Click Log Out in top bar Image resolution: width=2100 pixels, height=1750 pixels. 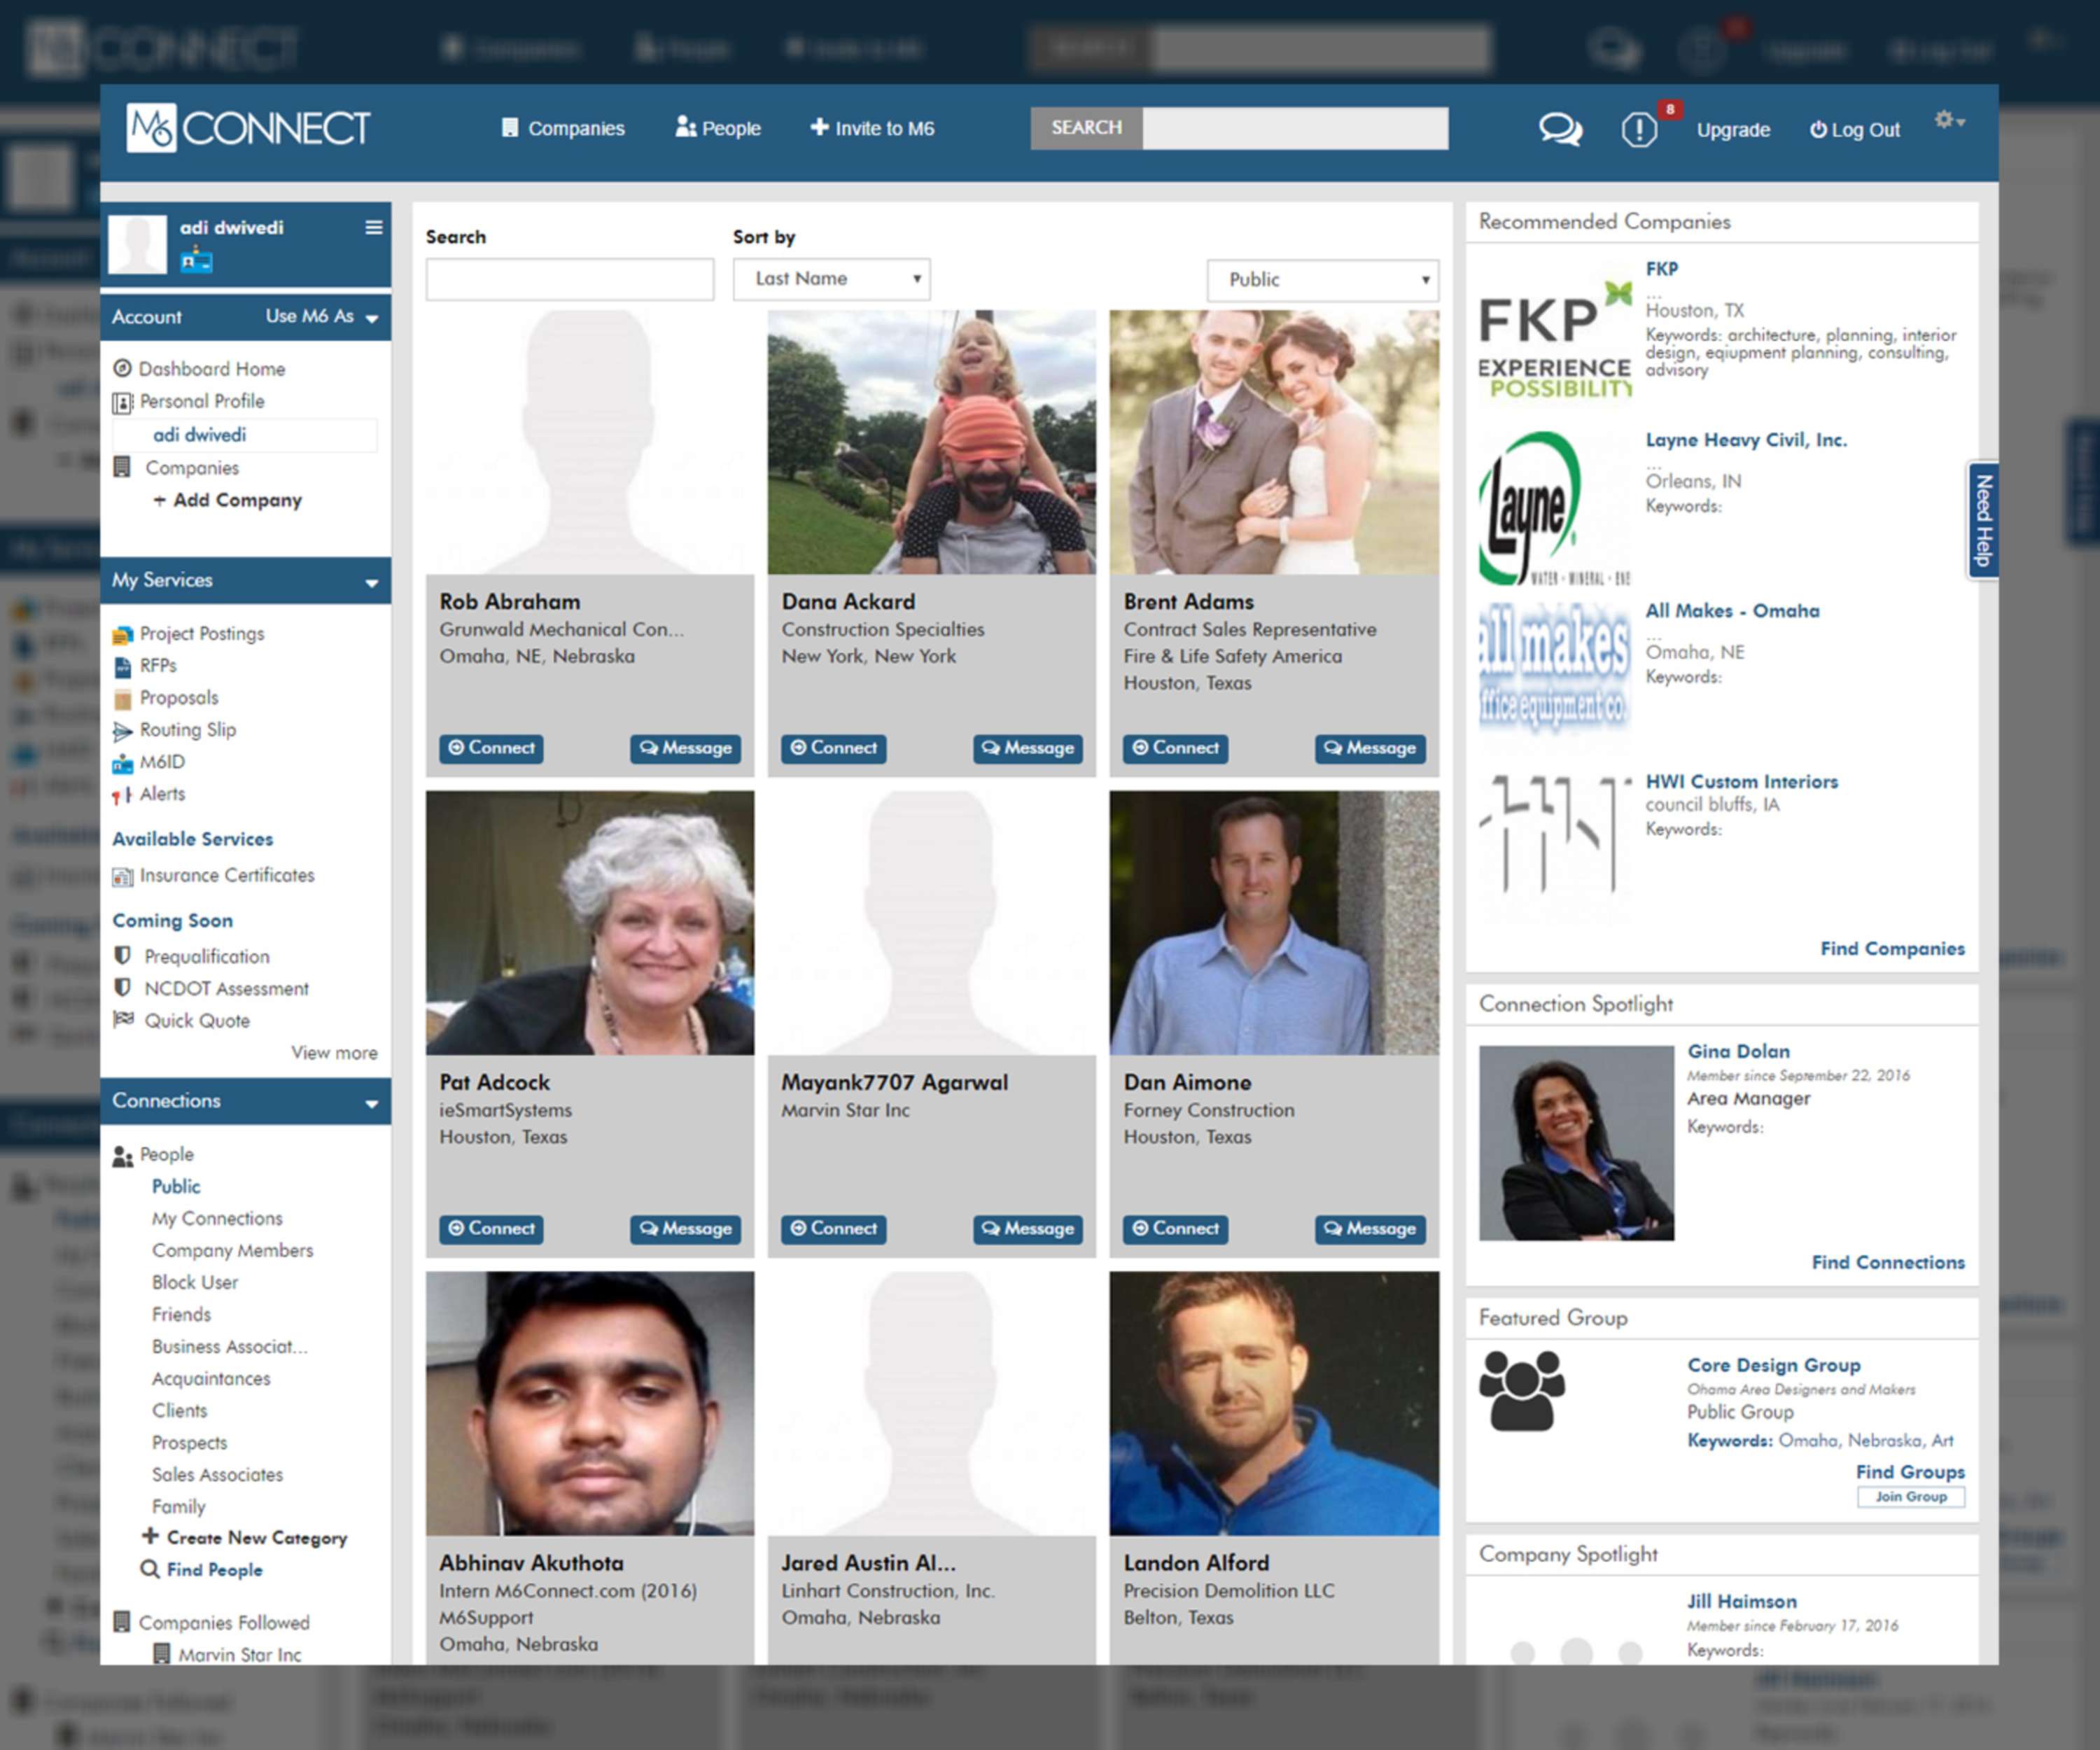pos(1855,130)
